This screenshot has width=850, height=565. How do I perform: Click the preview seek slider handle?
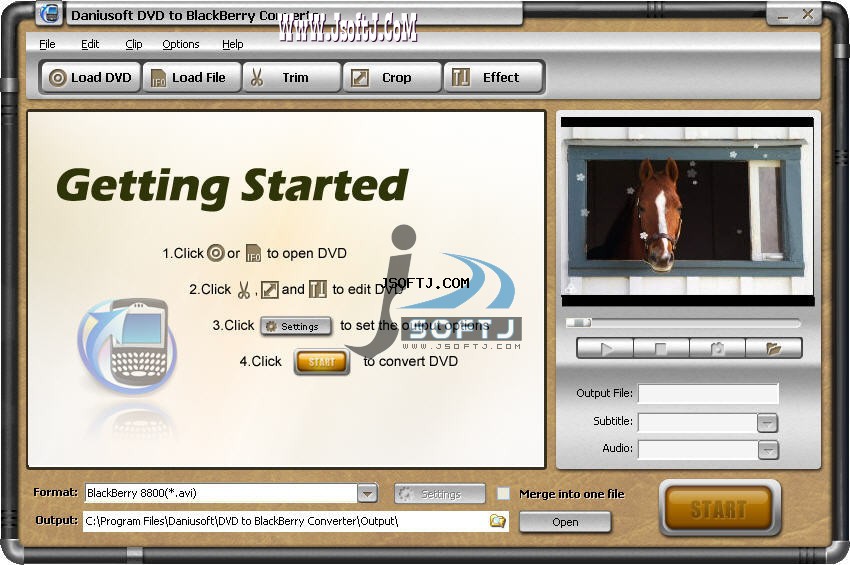[x=579, y=323]
